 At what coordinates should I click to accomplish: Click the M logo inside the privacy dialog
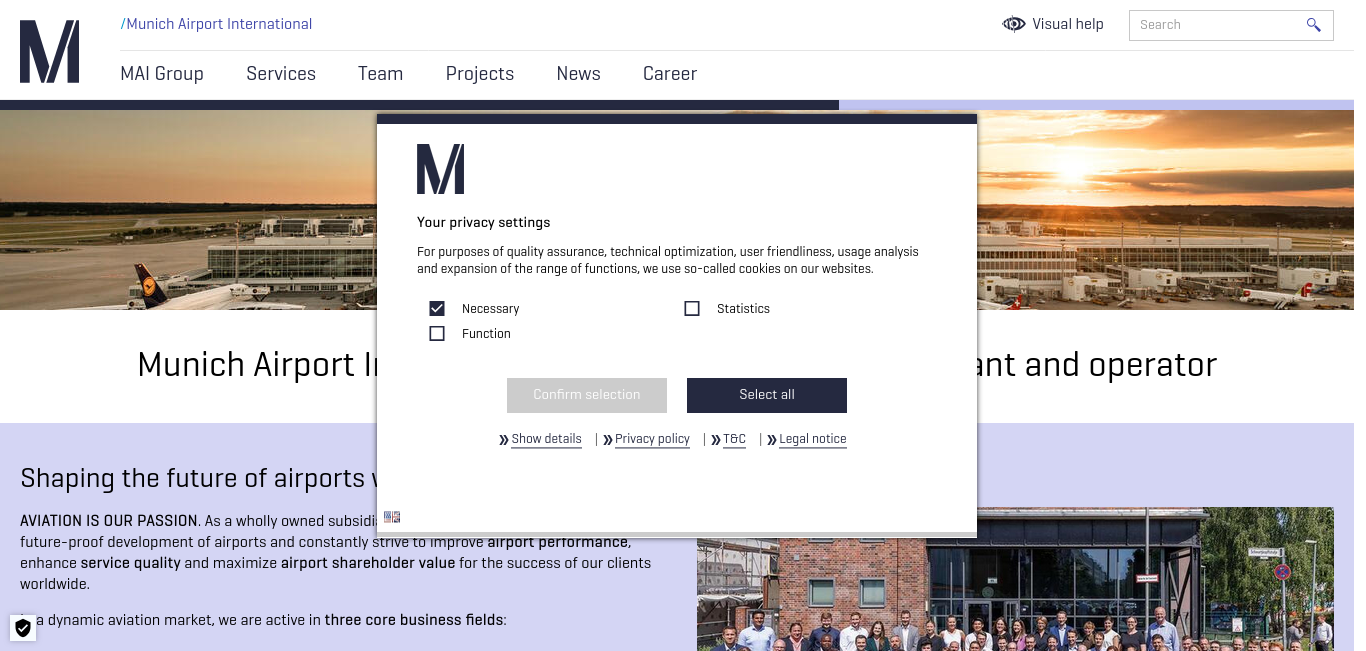pyautogui.click(x=440, y=169)
